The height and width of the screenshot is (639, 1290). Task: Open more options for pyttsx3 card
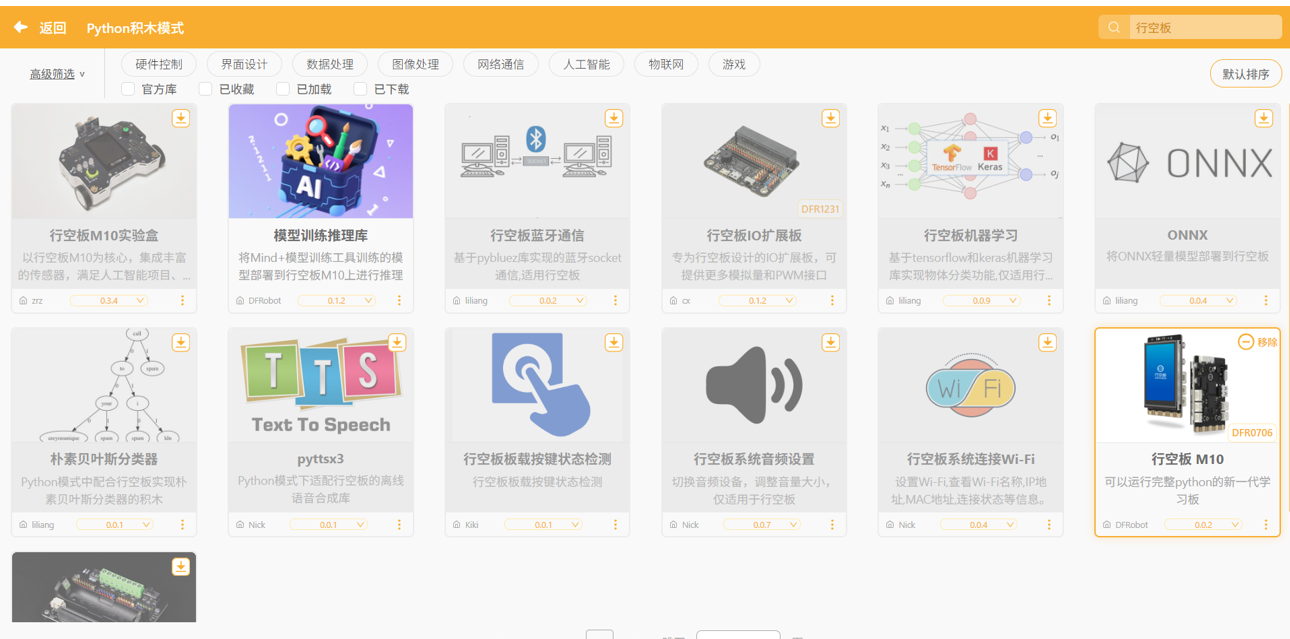(x=399, y=525)
